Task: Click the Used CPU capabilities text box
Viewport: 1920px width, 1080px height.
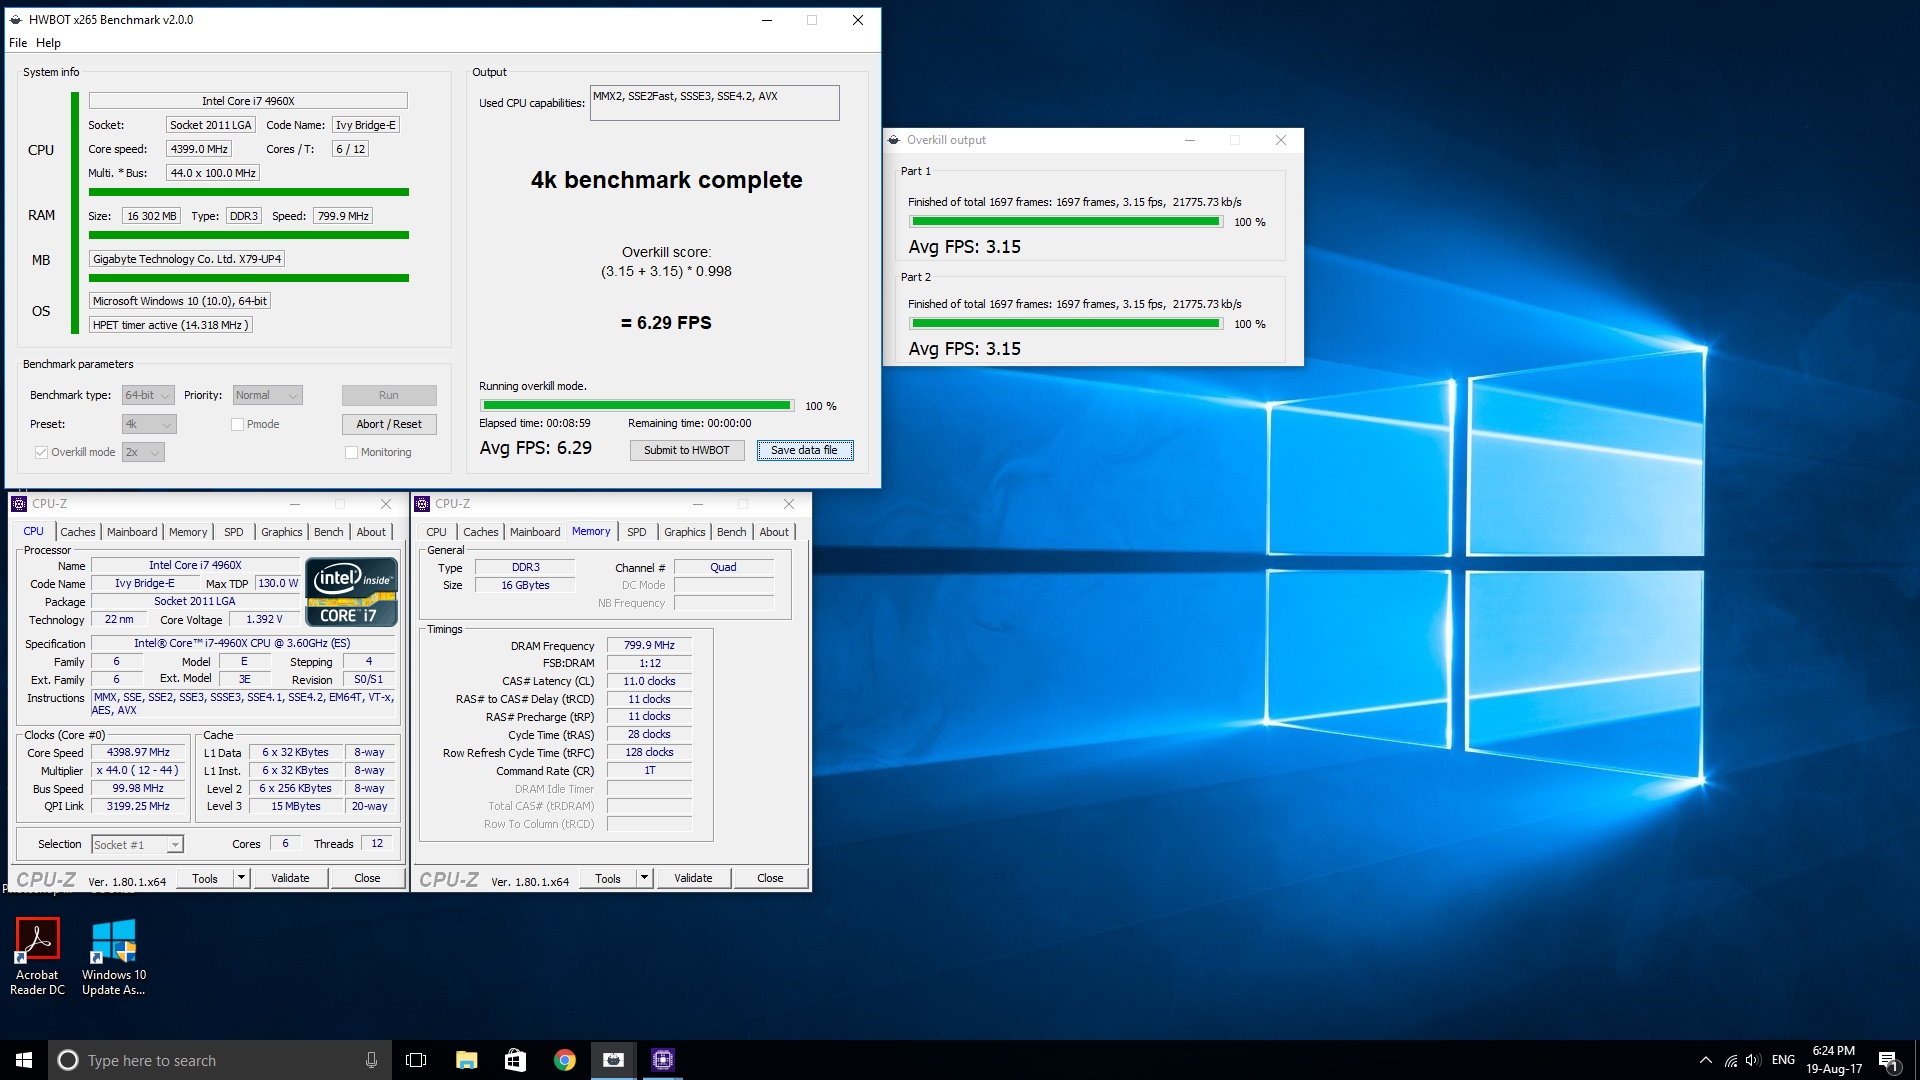Action: coord(714,103)
